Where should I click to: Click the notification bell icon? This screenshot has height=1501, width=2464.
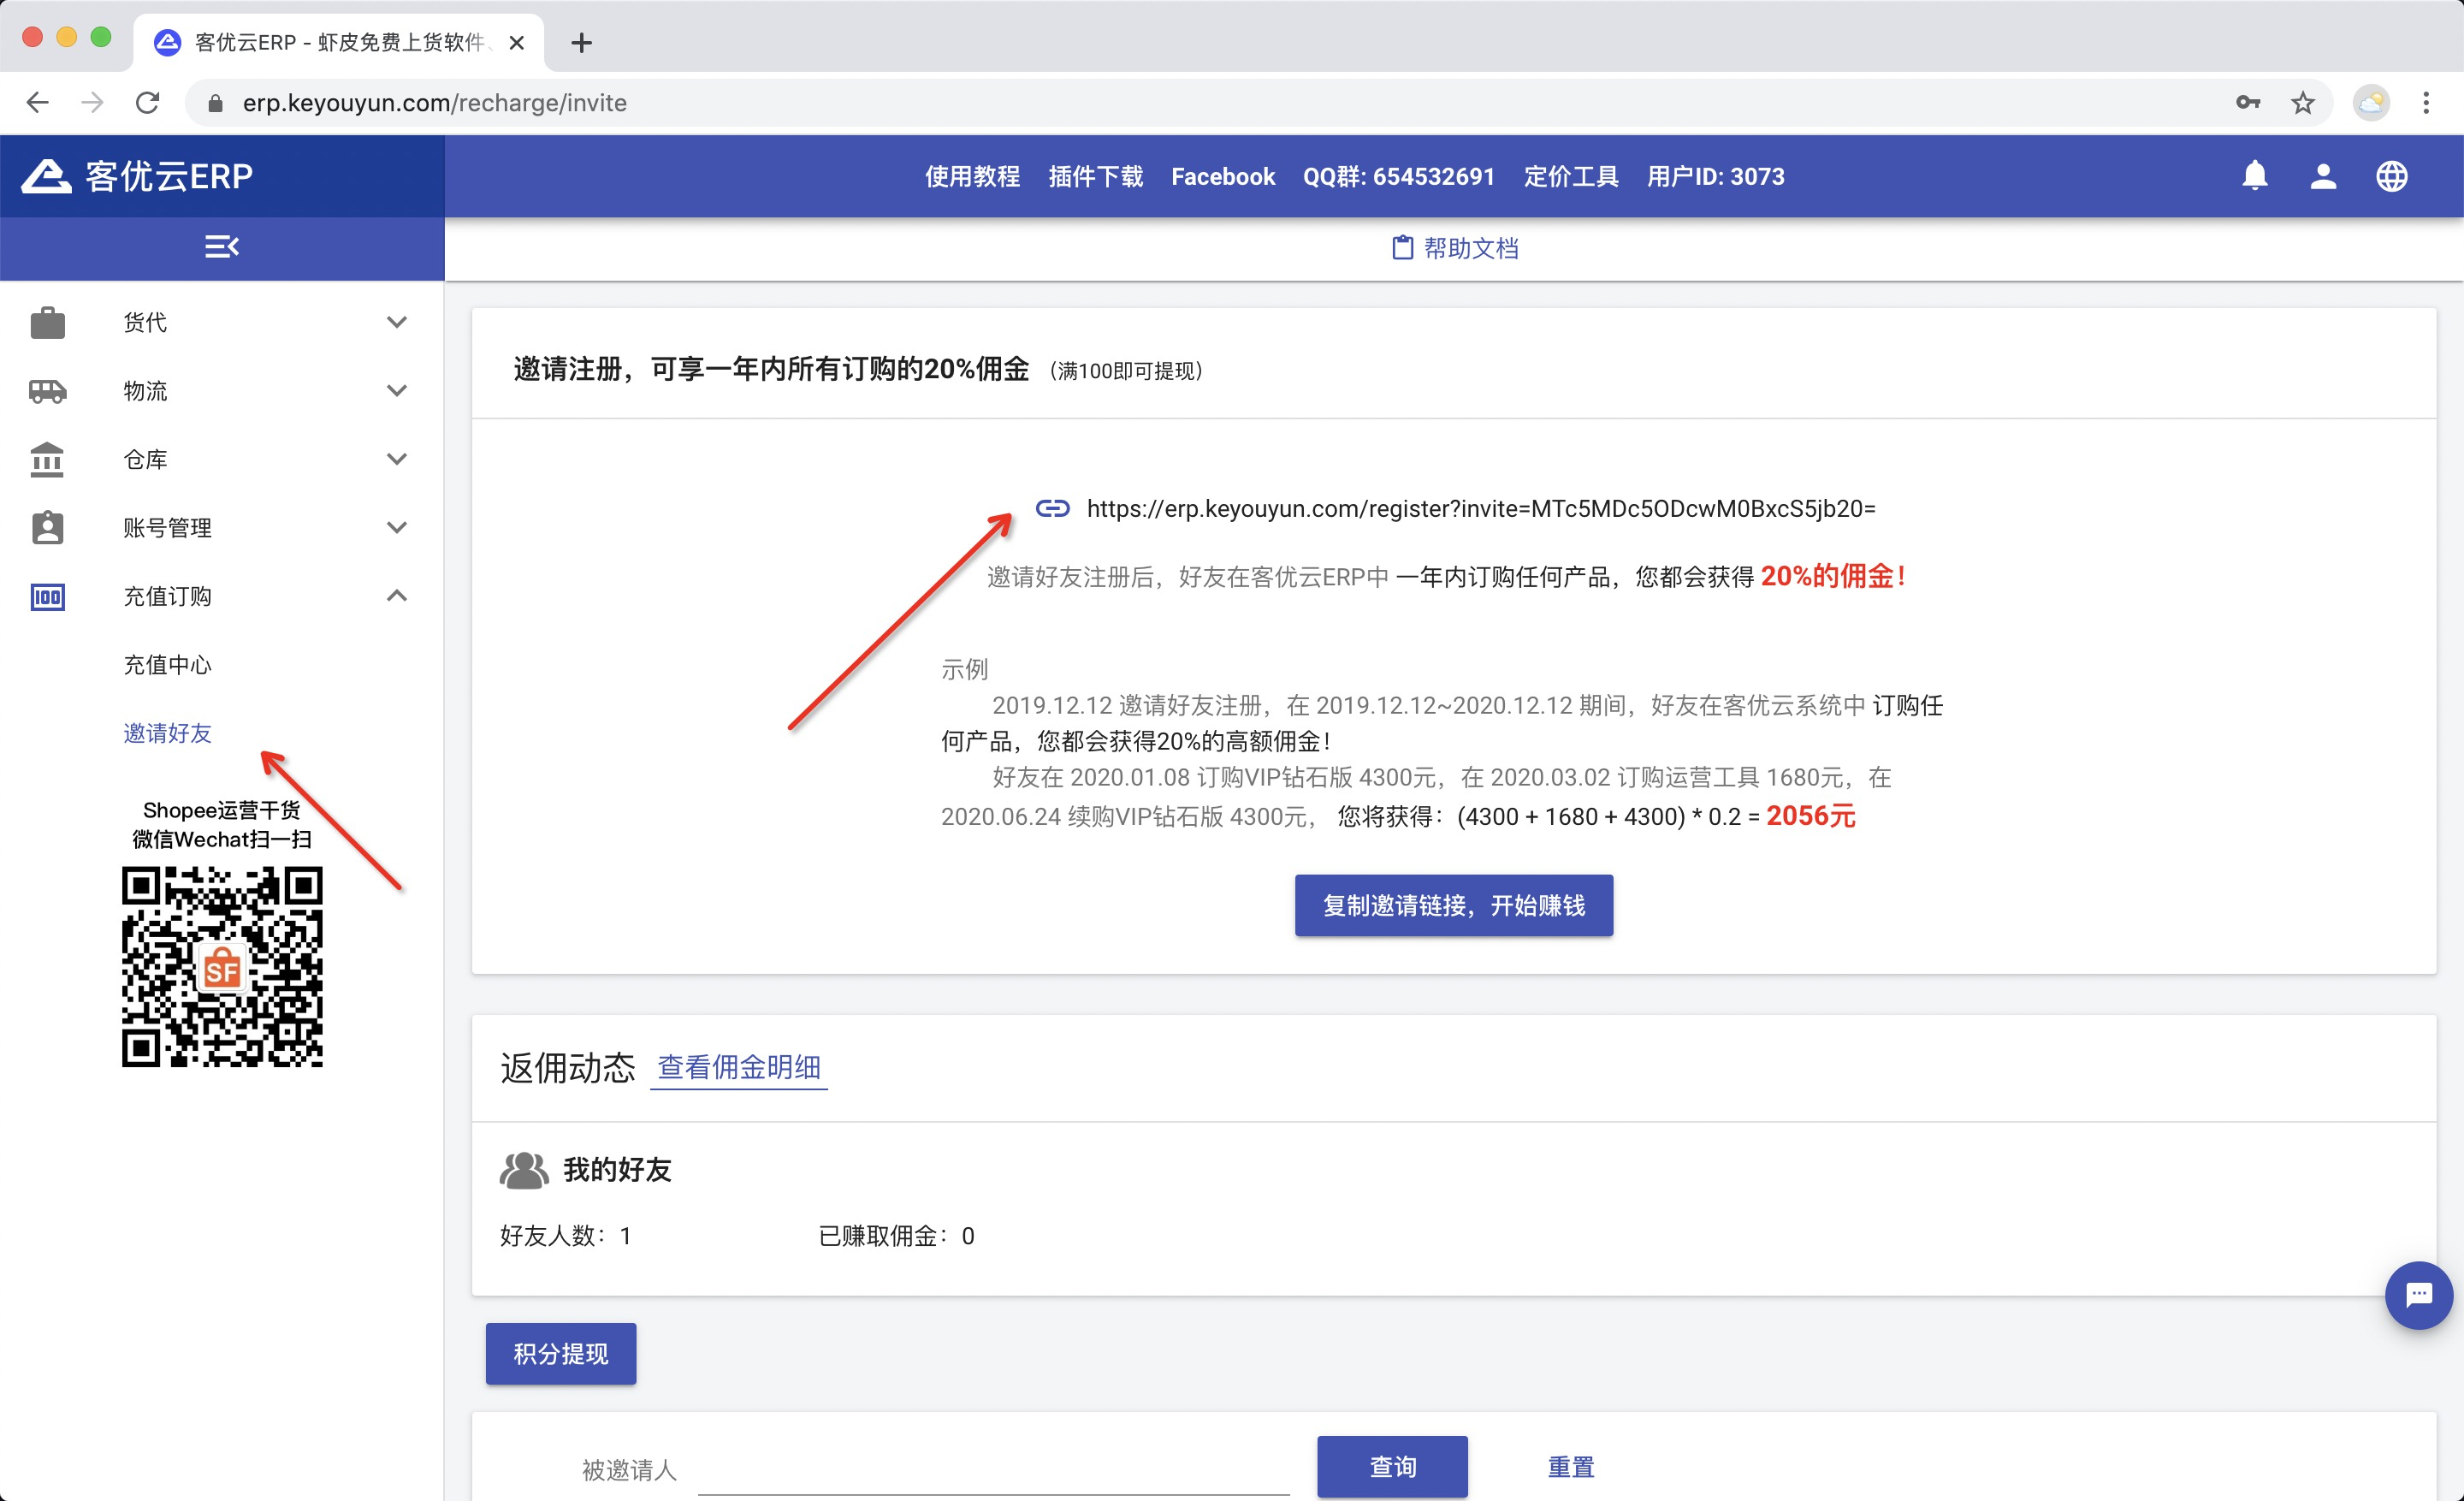click(x=2254, y=176)
